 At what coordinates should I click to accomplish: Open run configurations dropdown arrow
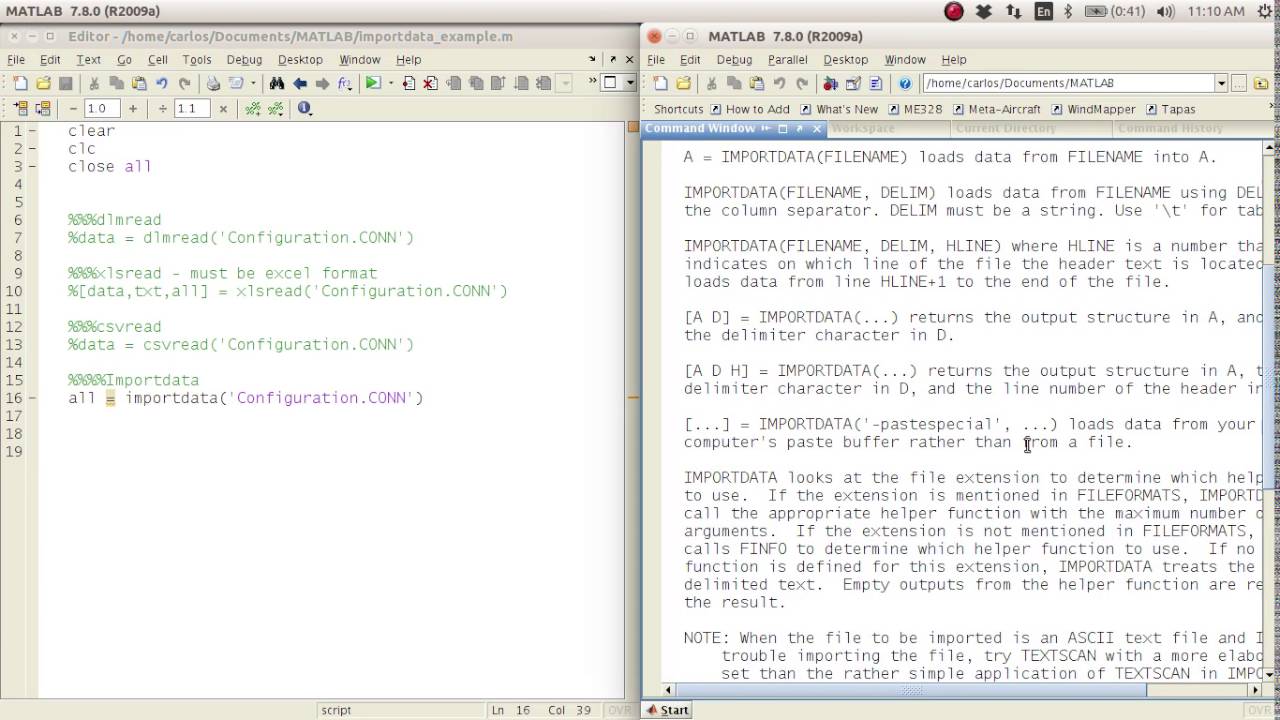click(x=391, y=83)
